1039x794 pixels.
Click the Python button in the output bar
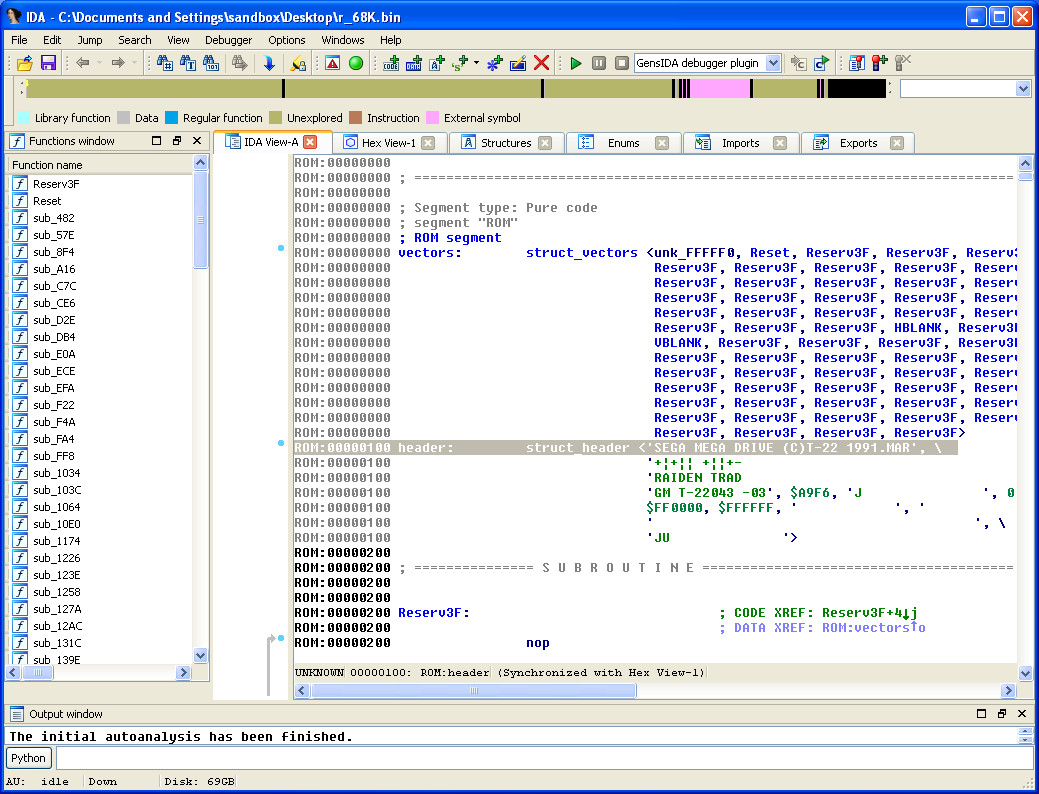click(x=29, y=758)
